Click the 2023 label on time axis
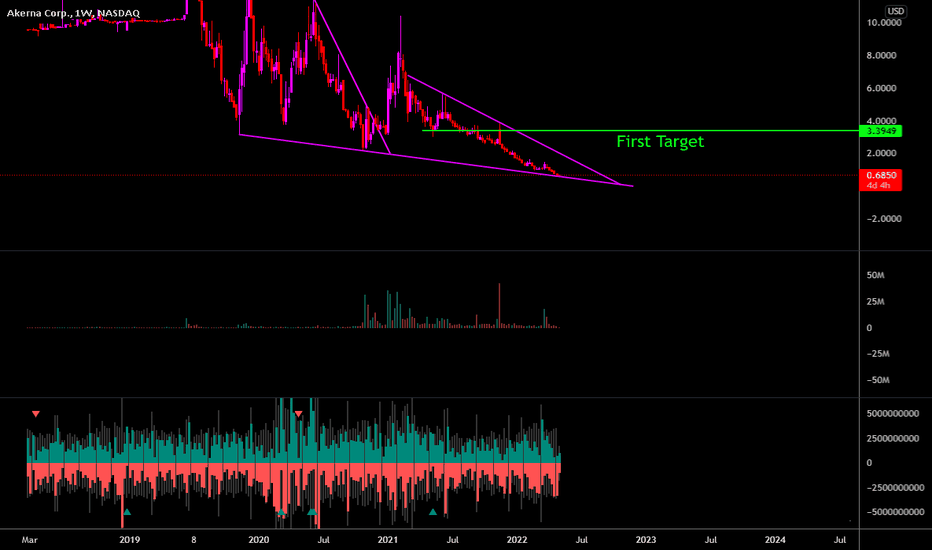Image resolution: width=932 pixels, height=550 pixels. 646,540
